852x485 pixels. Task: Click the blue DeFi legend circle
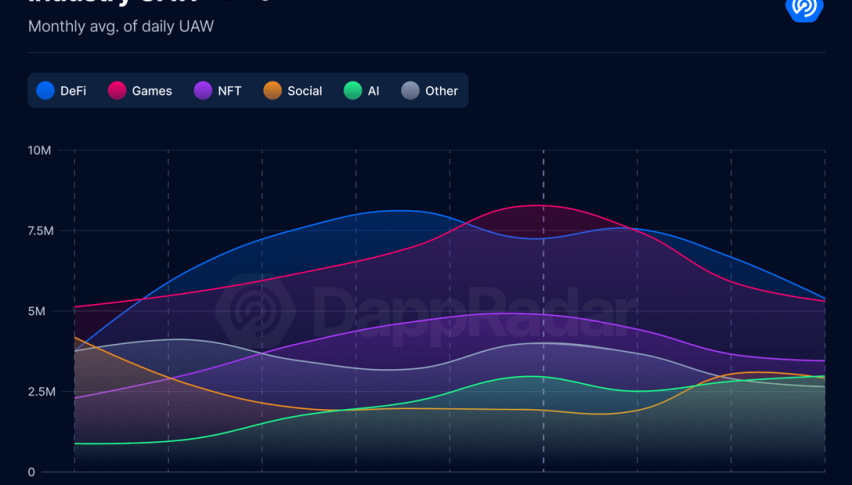coord(45,90)
